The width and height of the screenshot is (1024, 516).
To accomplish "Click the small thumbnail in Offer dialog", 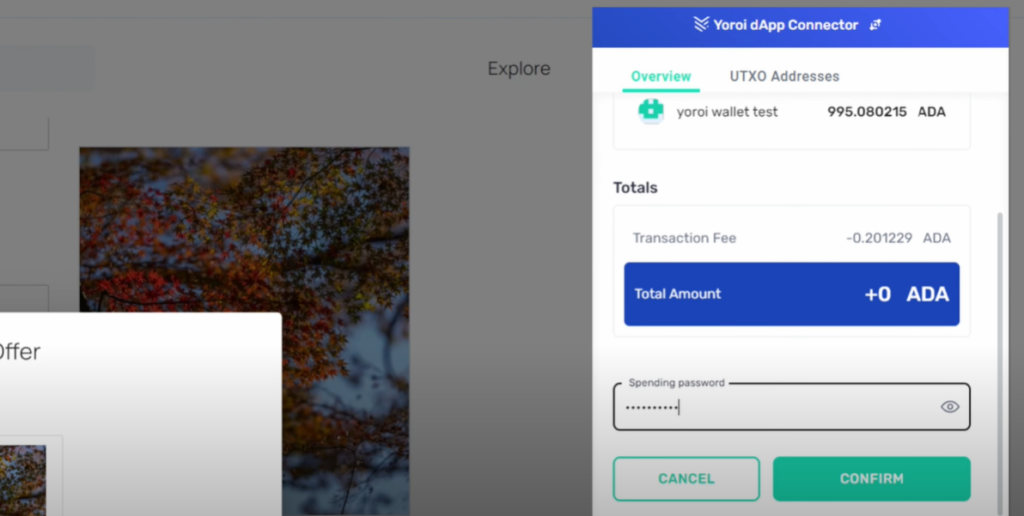I will click(23, 480).
